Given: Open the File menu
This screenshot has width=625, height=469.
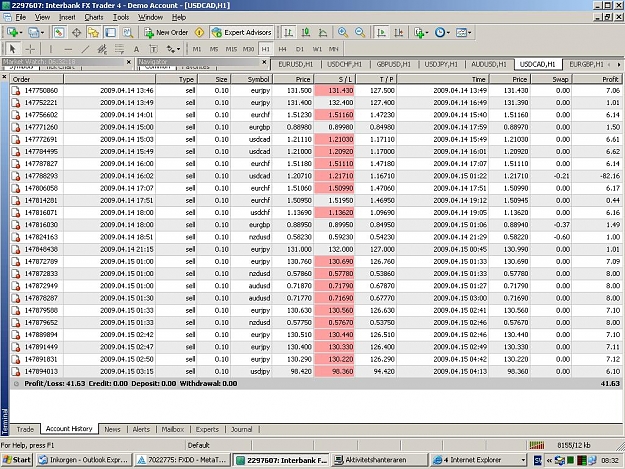Looking at the screenshot, I should [x=20, y=17].
